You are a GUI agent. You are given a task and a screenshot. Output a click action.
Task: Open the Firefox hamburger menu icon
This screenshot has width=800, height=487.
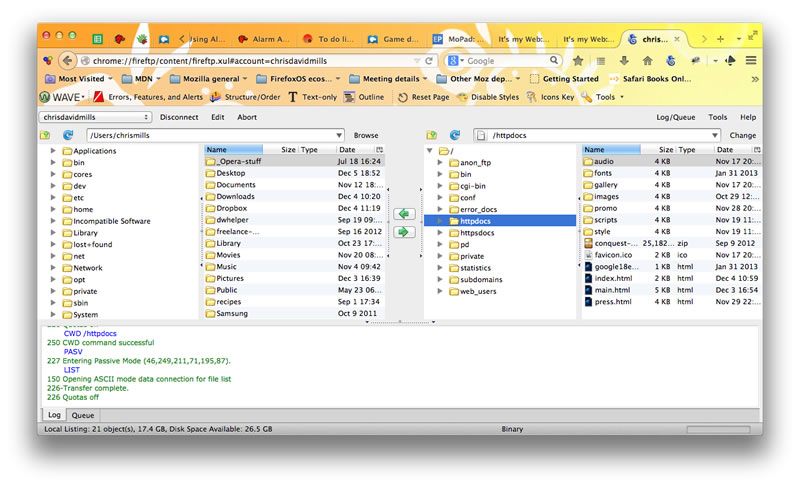(750, 61)
